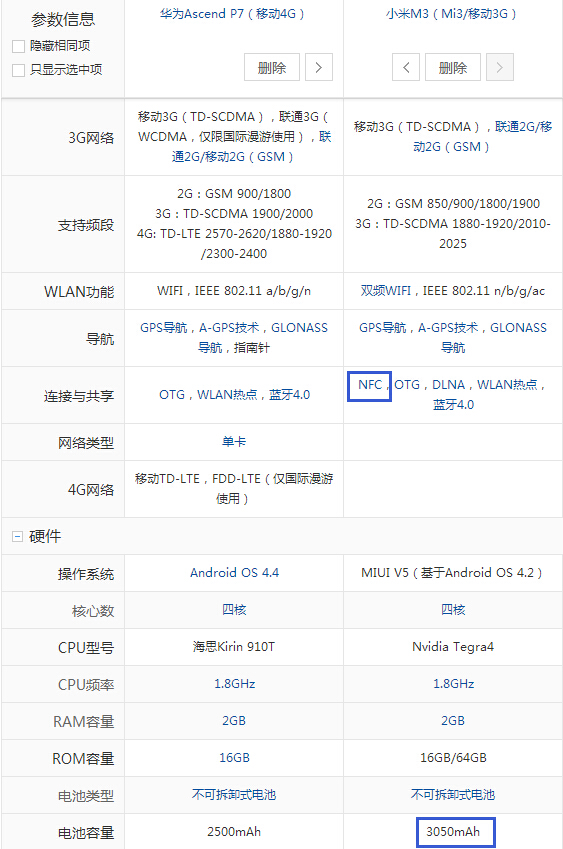
Task: Select the 操作系统 row label
Action: [86, 574]
